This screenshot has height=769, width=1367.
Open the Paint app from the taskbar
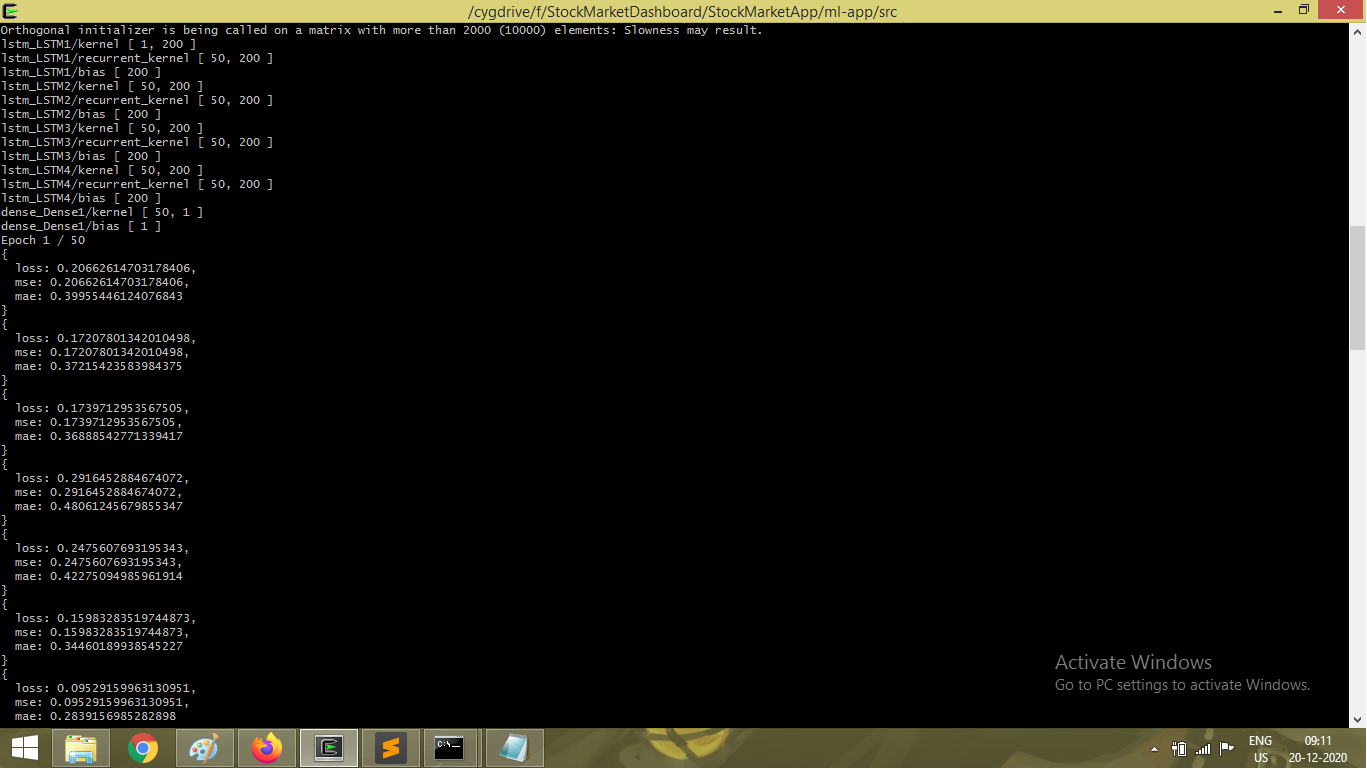205,748
